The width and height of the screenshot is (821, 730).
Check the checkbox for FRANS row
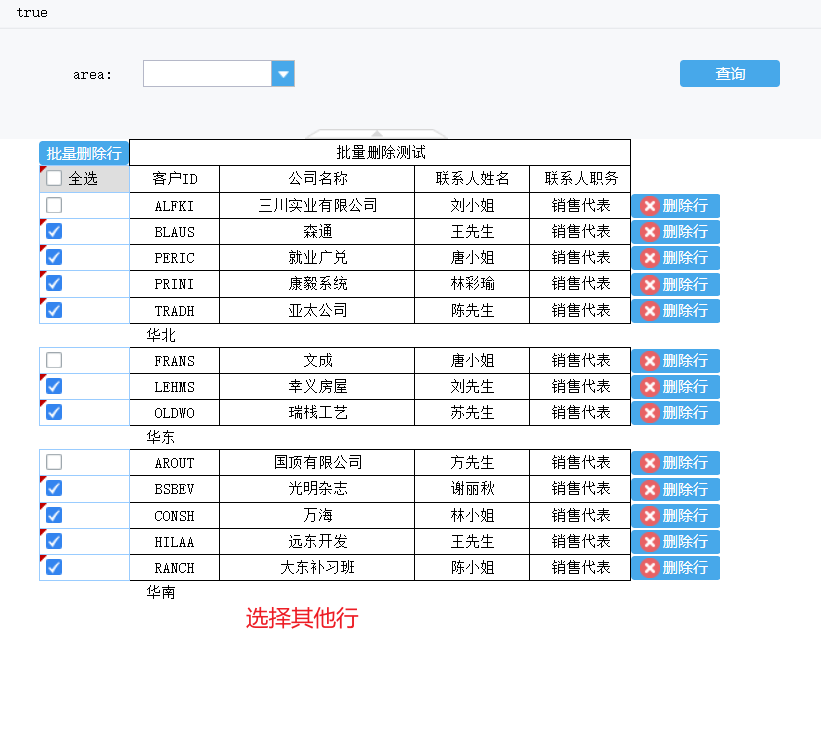[x=54, y=360]
